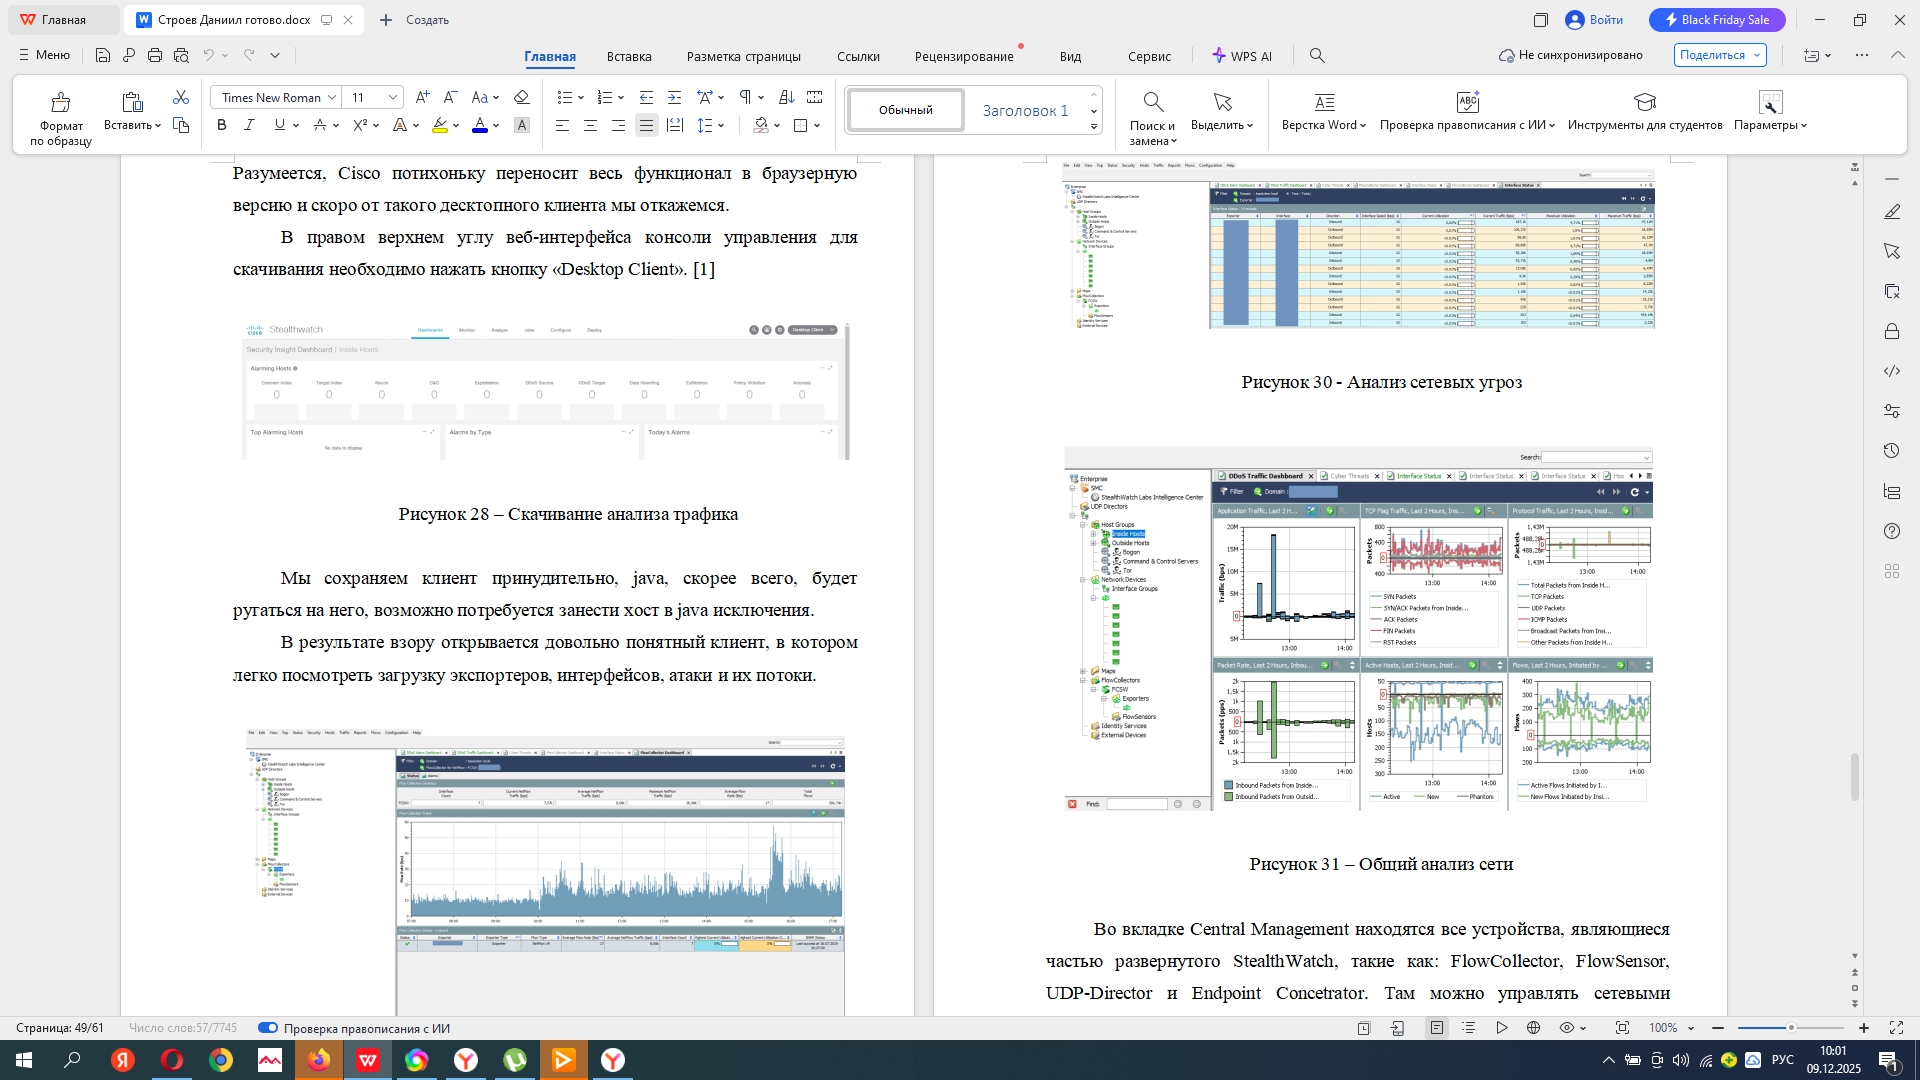Viewport: 1920px width, 1080px height.
Task: Toggle italic formatting
Action: tap(250, 125)
